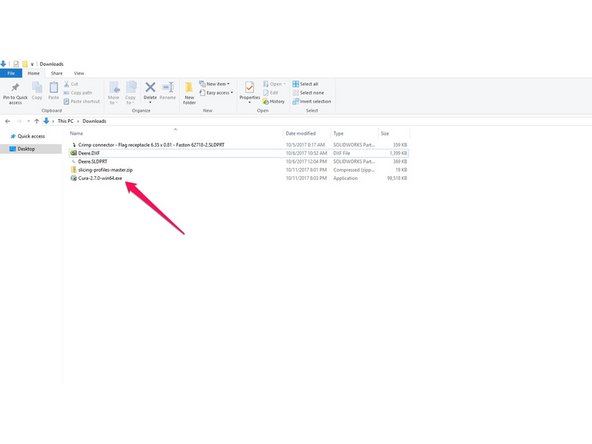Expand recent locations dropdown arrow

[x=28, y=121]
